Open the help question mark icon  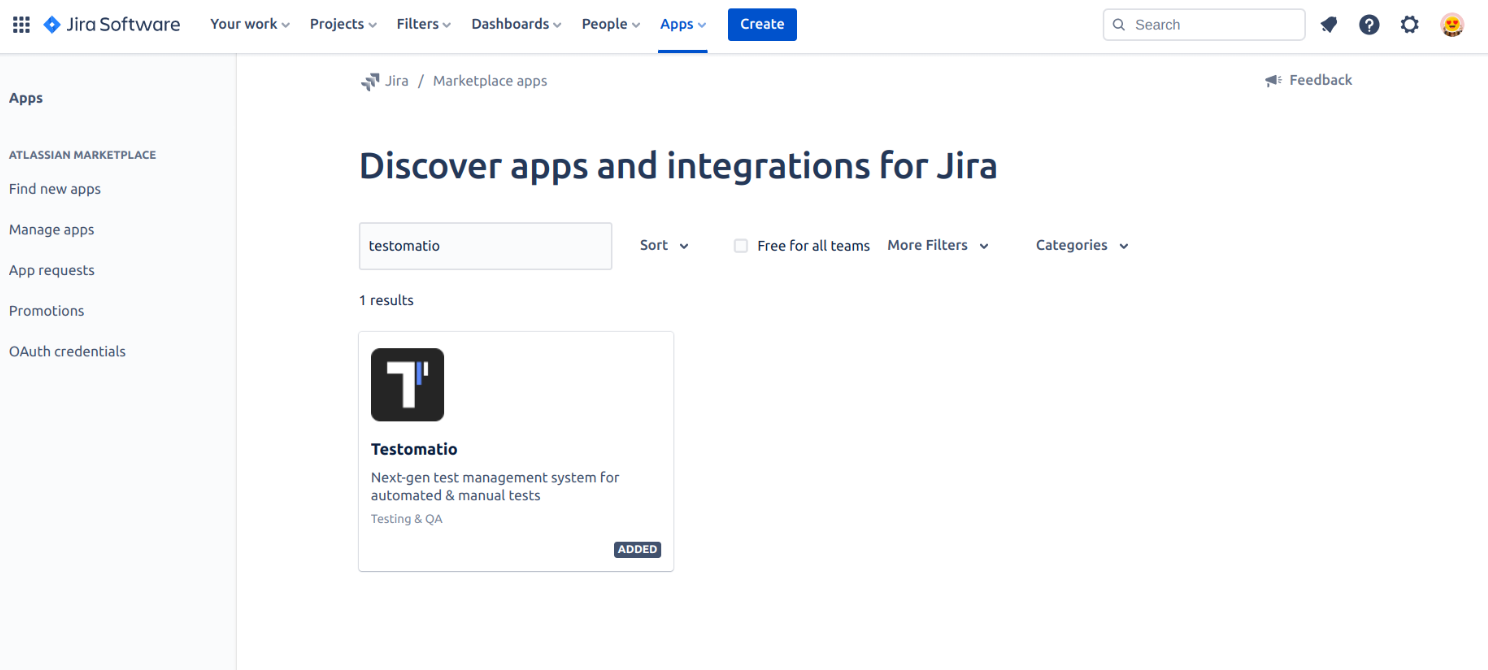click(1369, 24)
